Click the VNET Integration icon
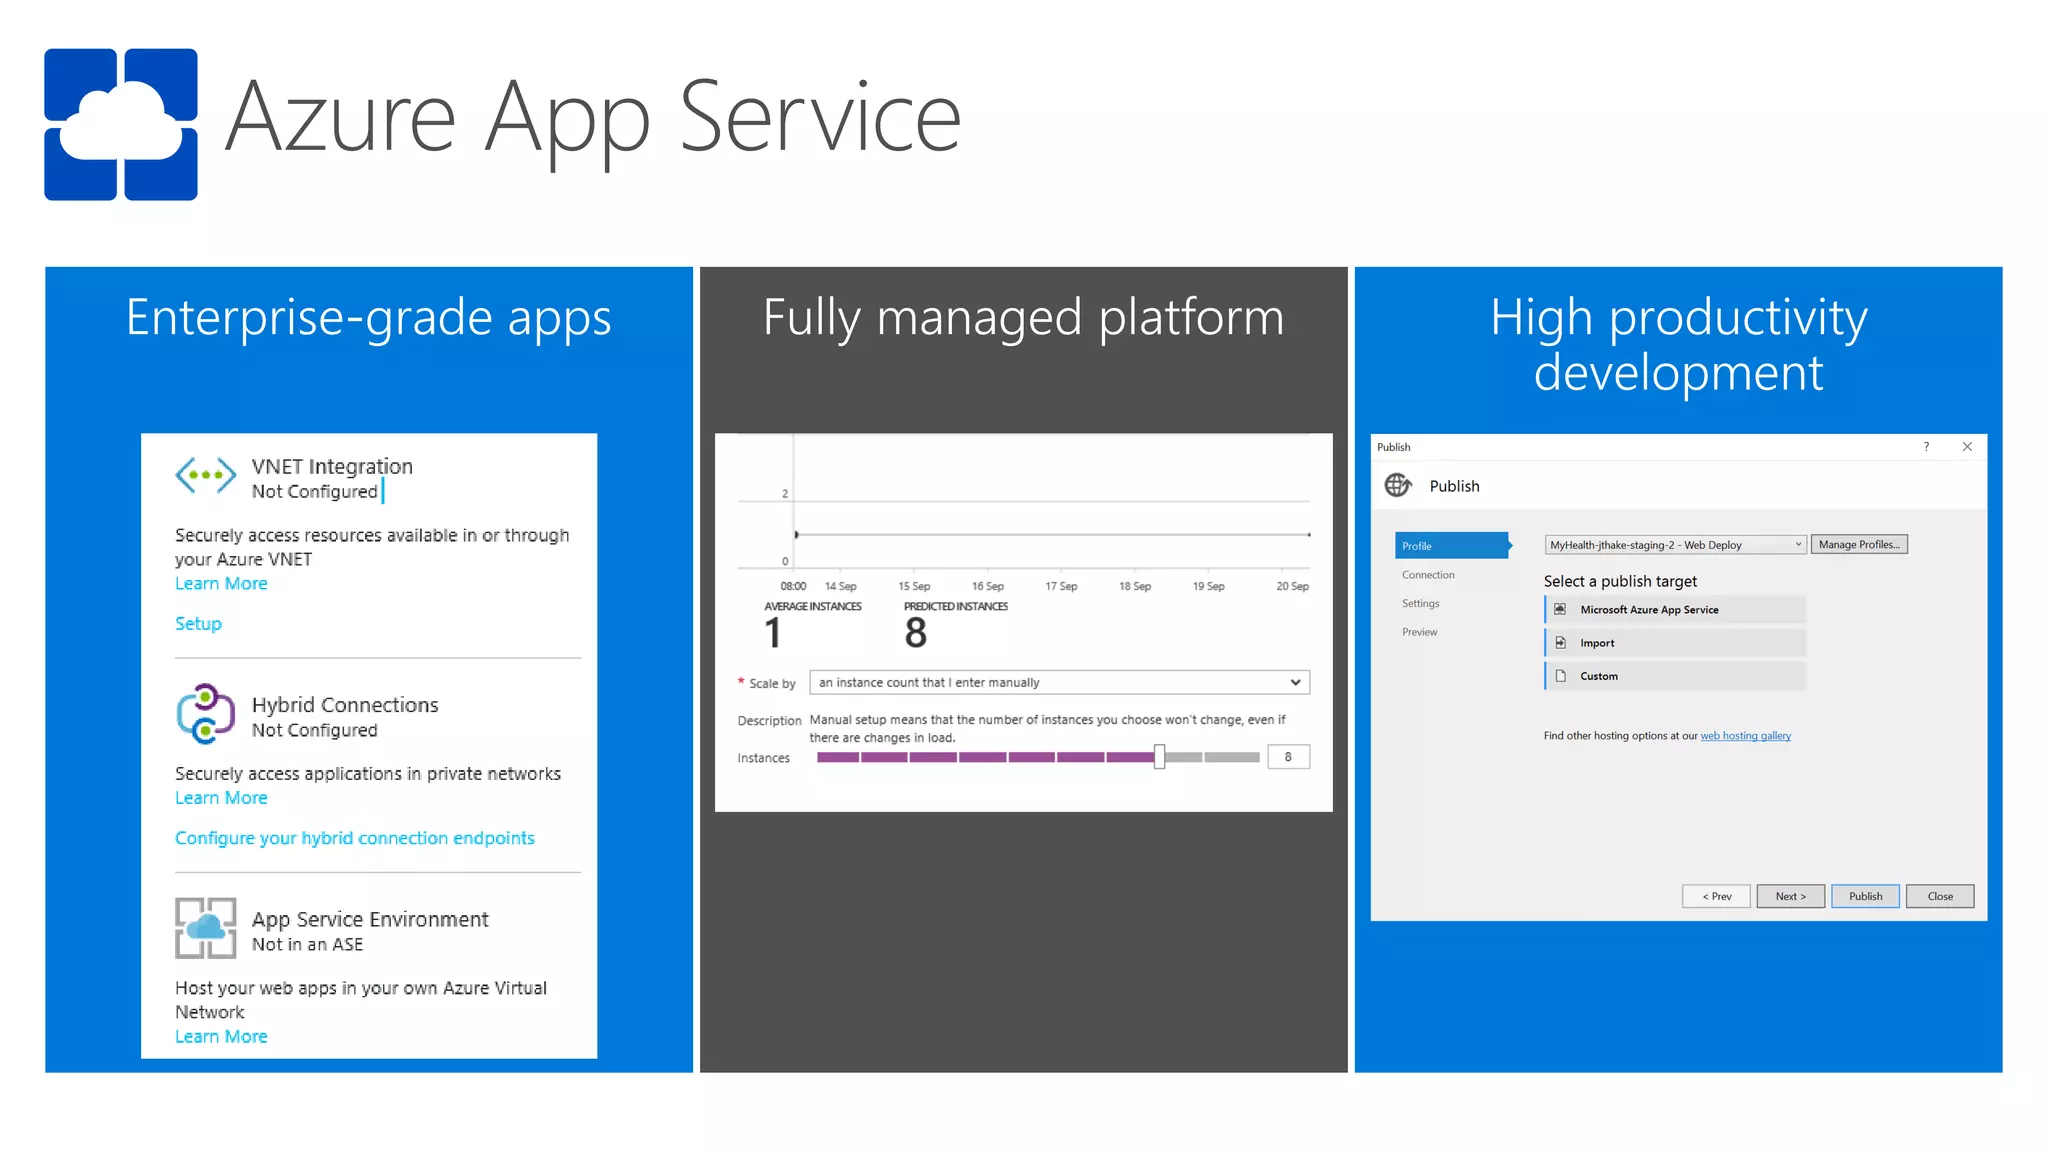Screen dimensions: 2048x1152 (x=205, y=475)
